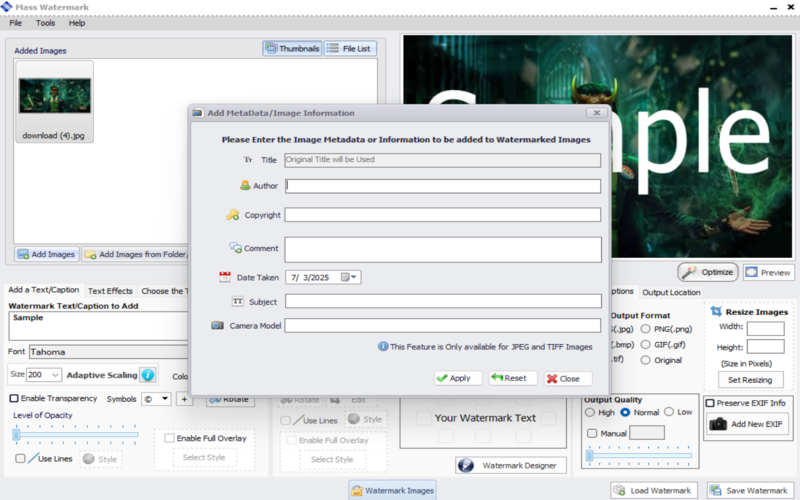Click into the Author field
800x500 pixels.
point(442,186)
